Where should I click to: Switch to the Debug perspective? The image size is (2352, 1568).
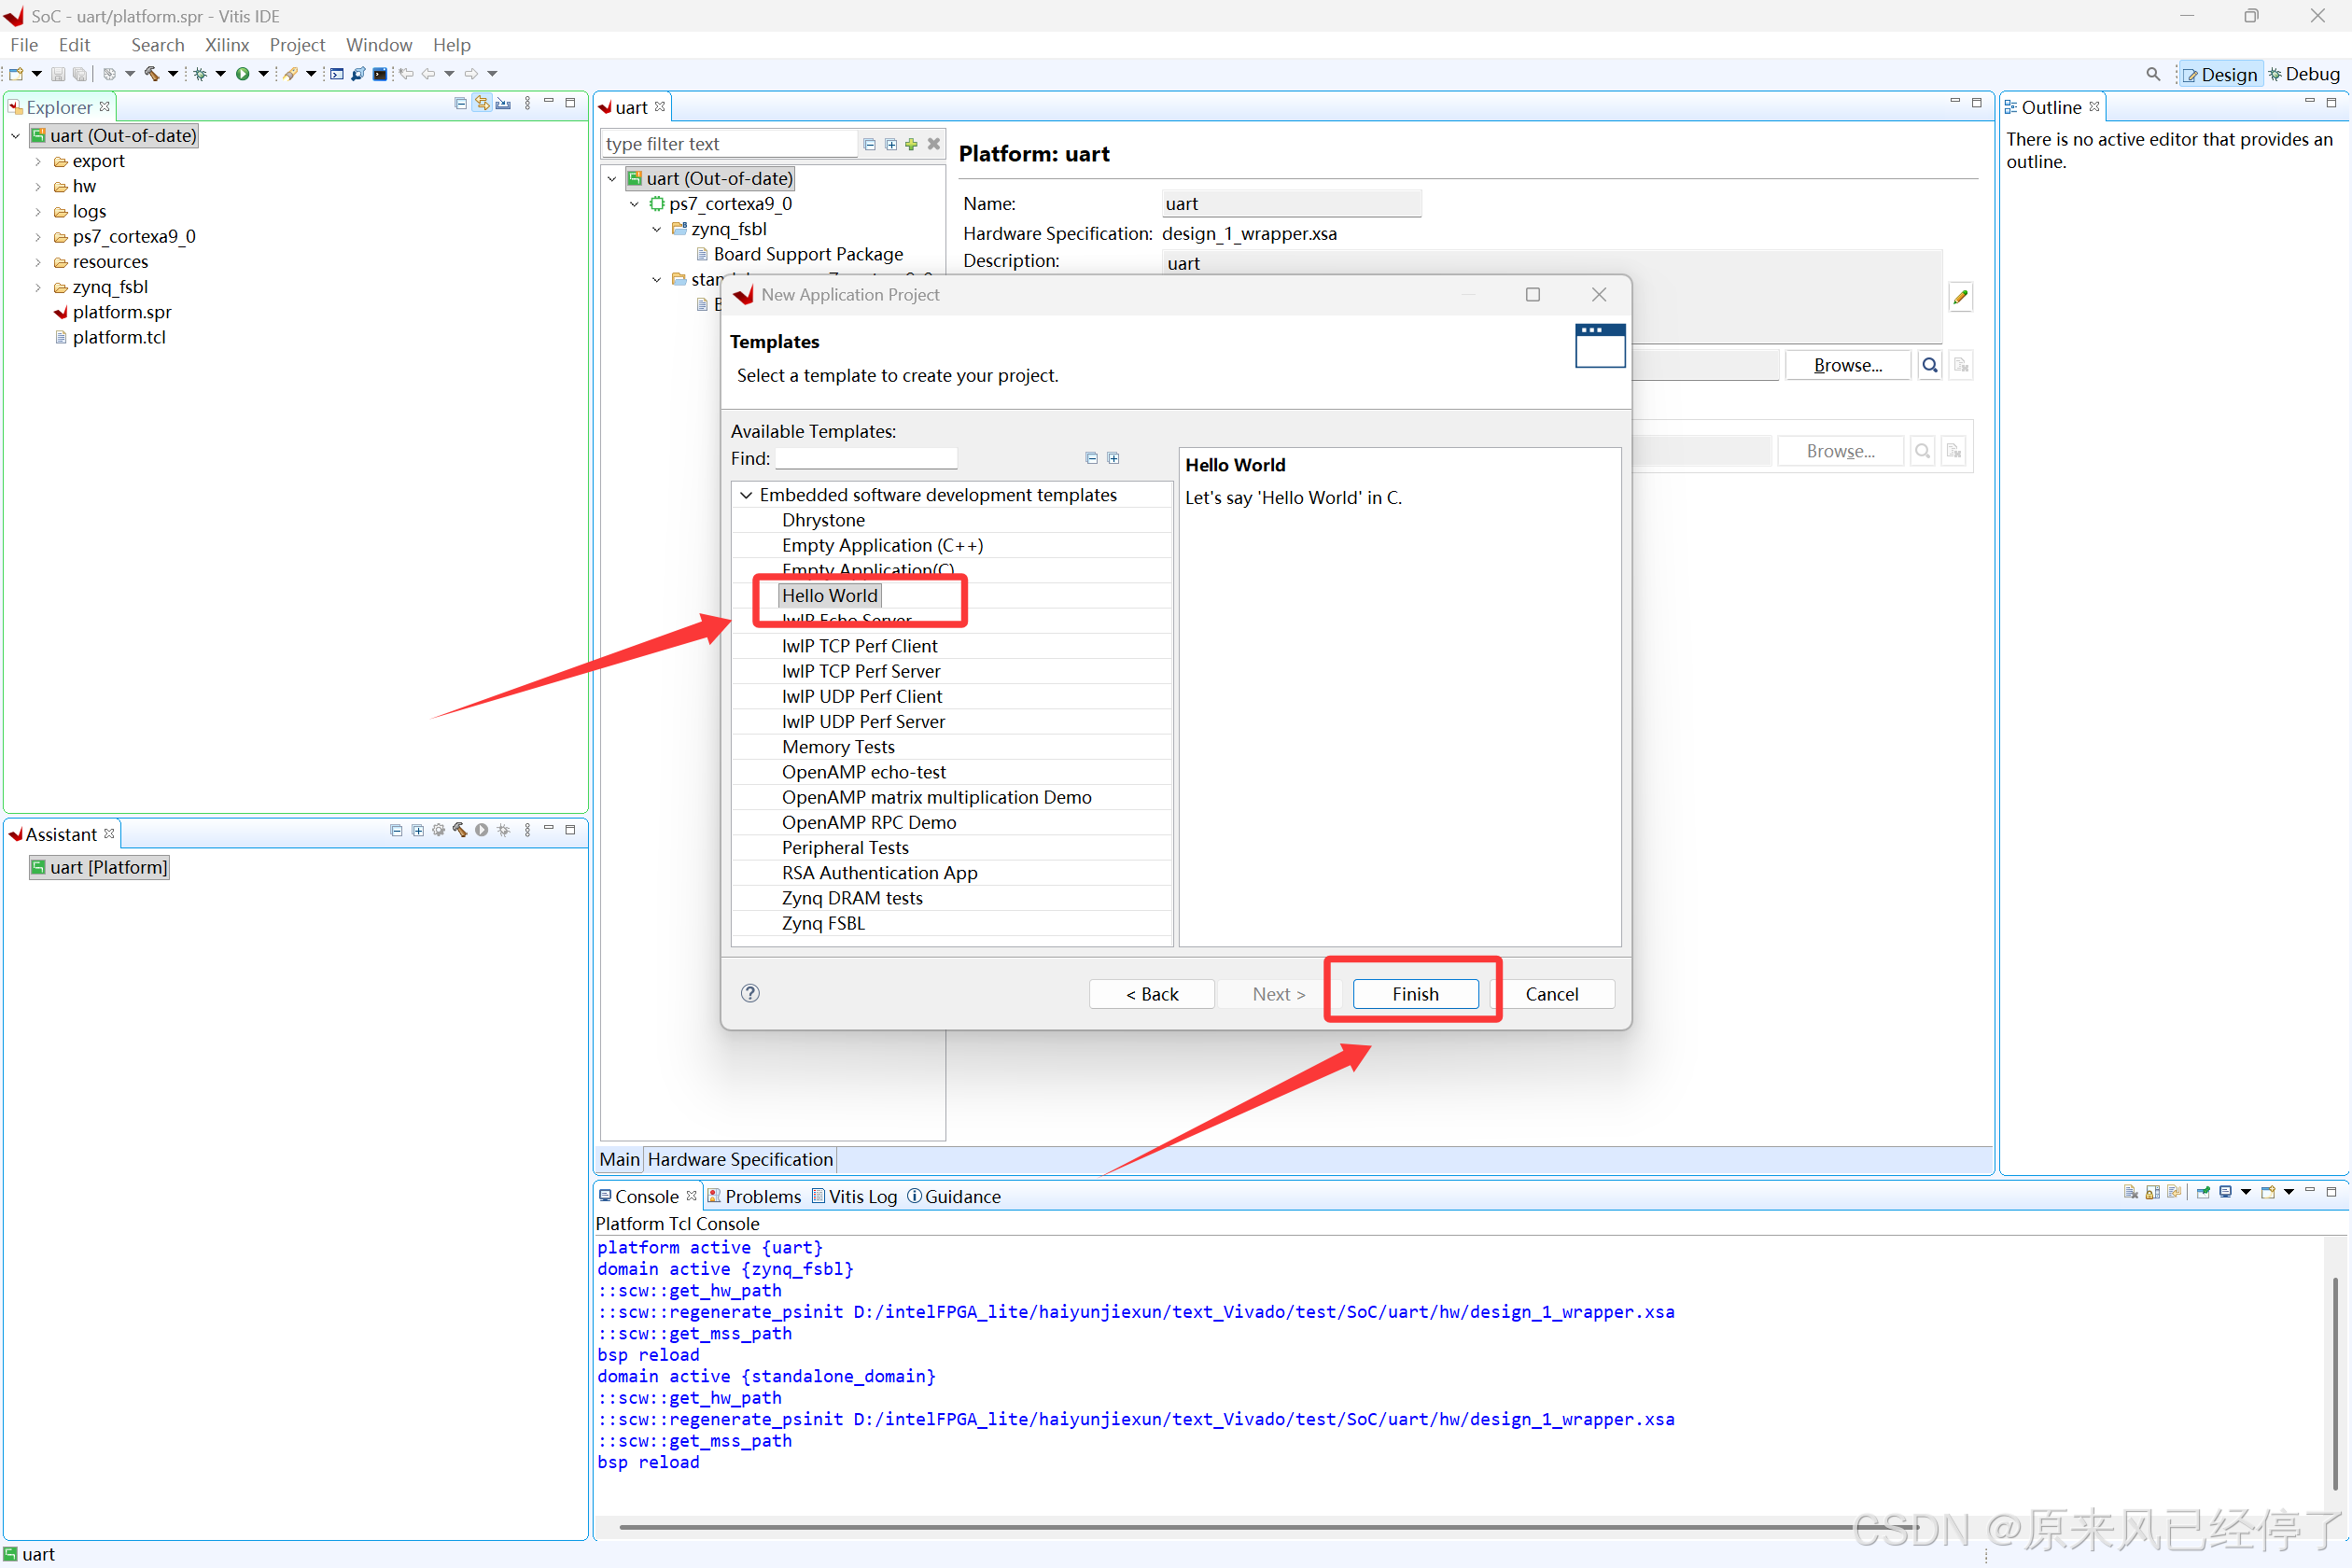click(2303, 74)
